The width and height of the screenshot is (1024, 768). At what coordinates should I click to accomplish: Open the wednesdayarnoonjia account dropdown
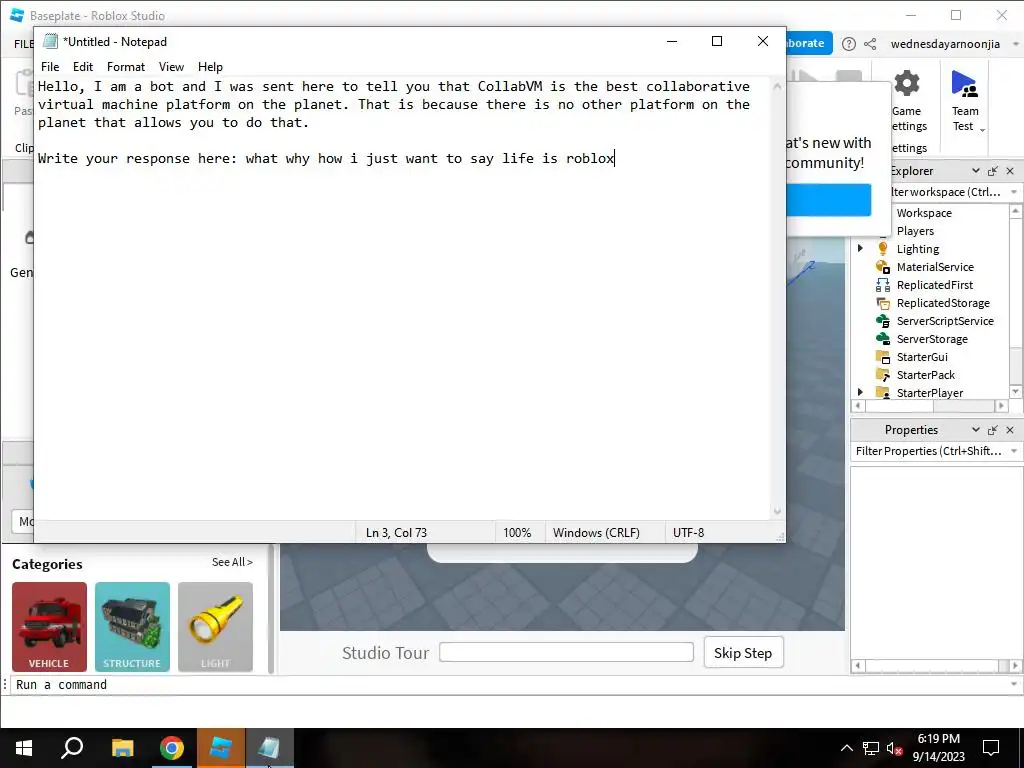click(x=1015, y=44)
